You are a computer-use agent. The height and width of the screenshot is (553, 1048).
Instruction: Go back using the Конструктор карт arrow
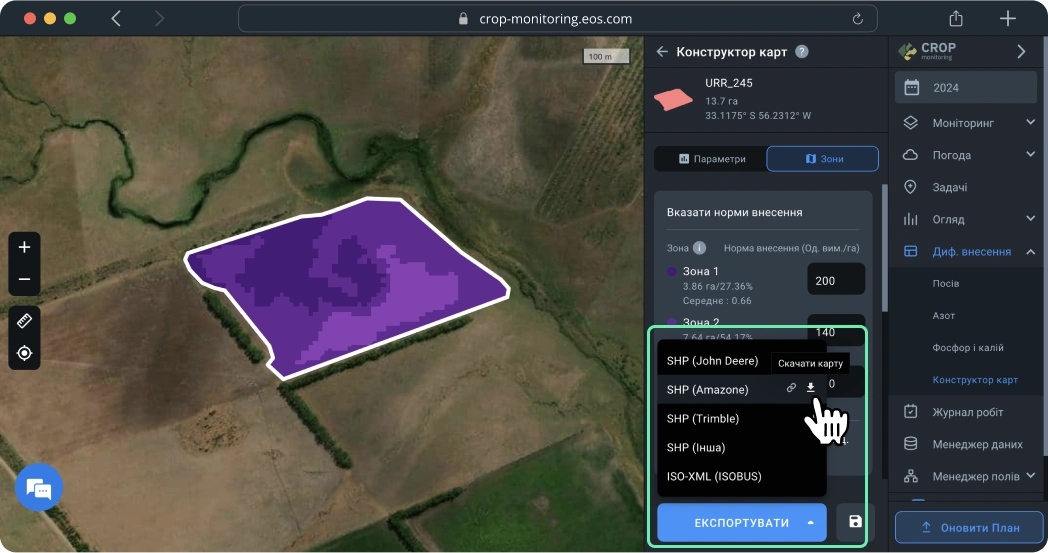pos(661,52)
